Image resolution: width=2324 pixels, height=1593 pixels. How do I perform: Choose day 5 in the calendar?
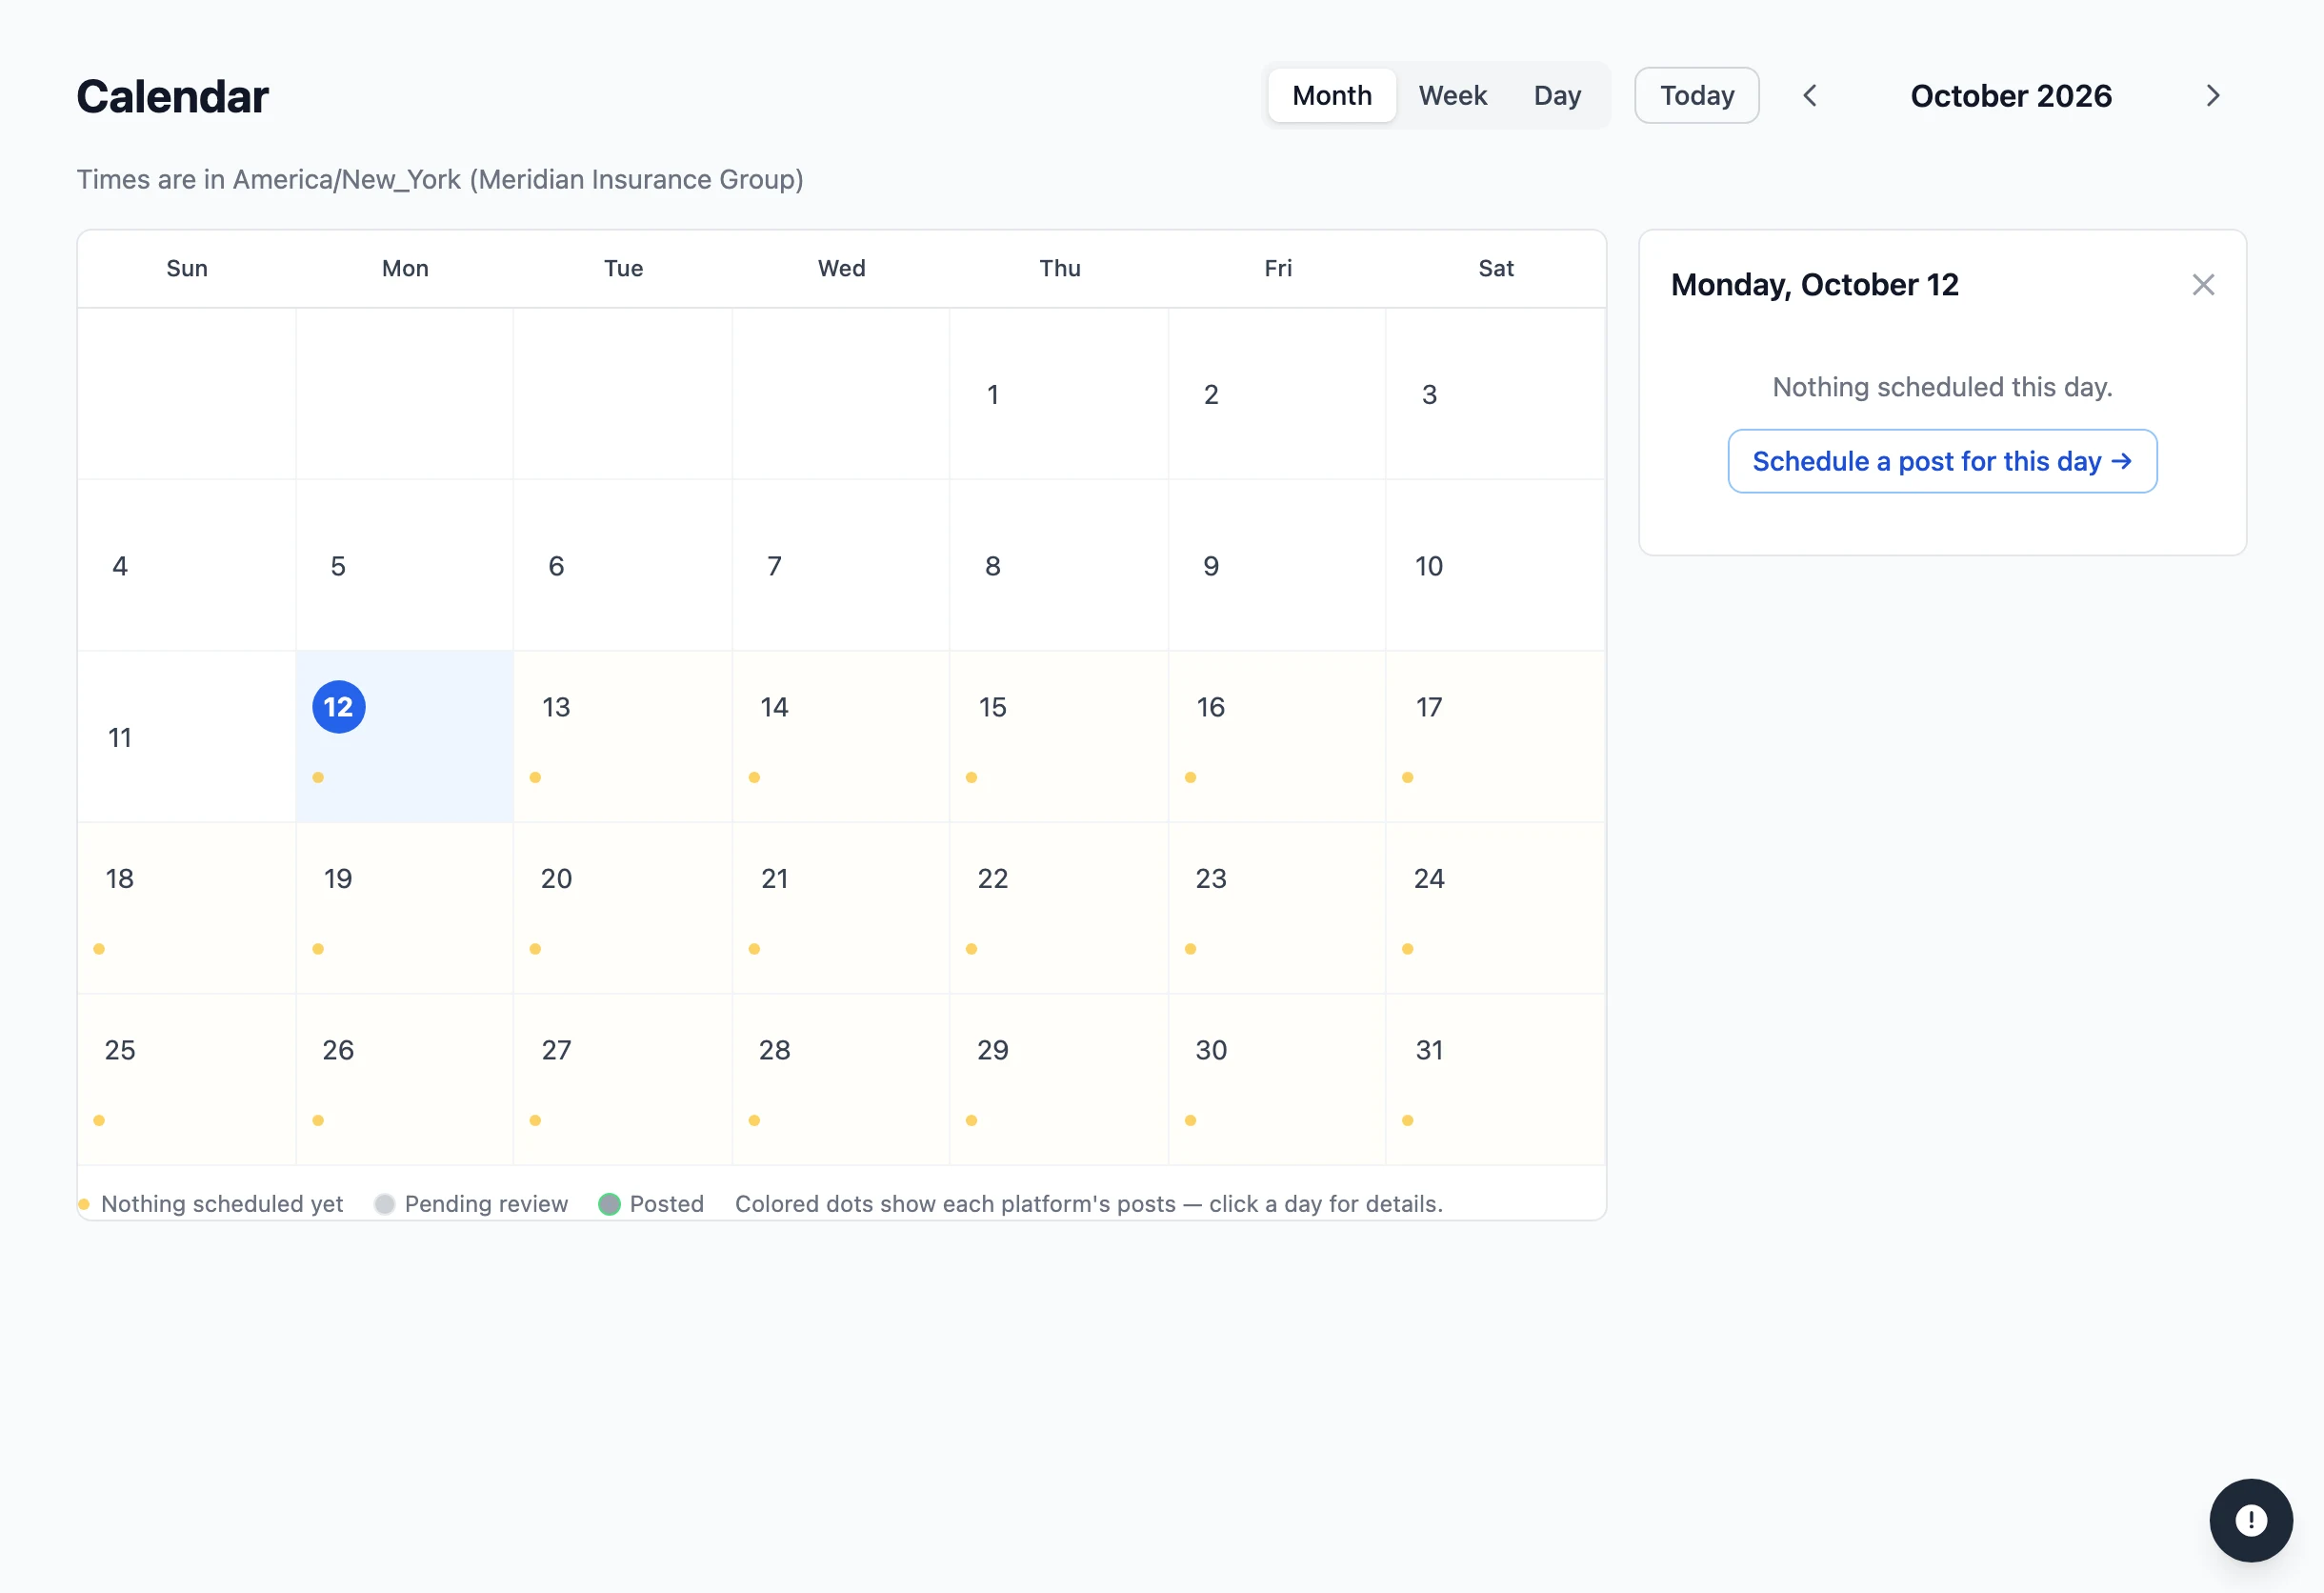(x=405, y=566)
